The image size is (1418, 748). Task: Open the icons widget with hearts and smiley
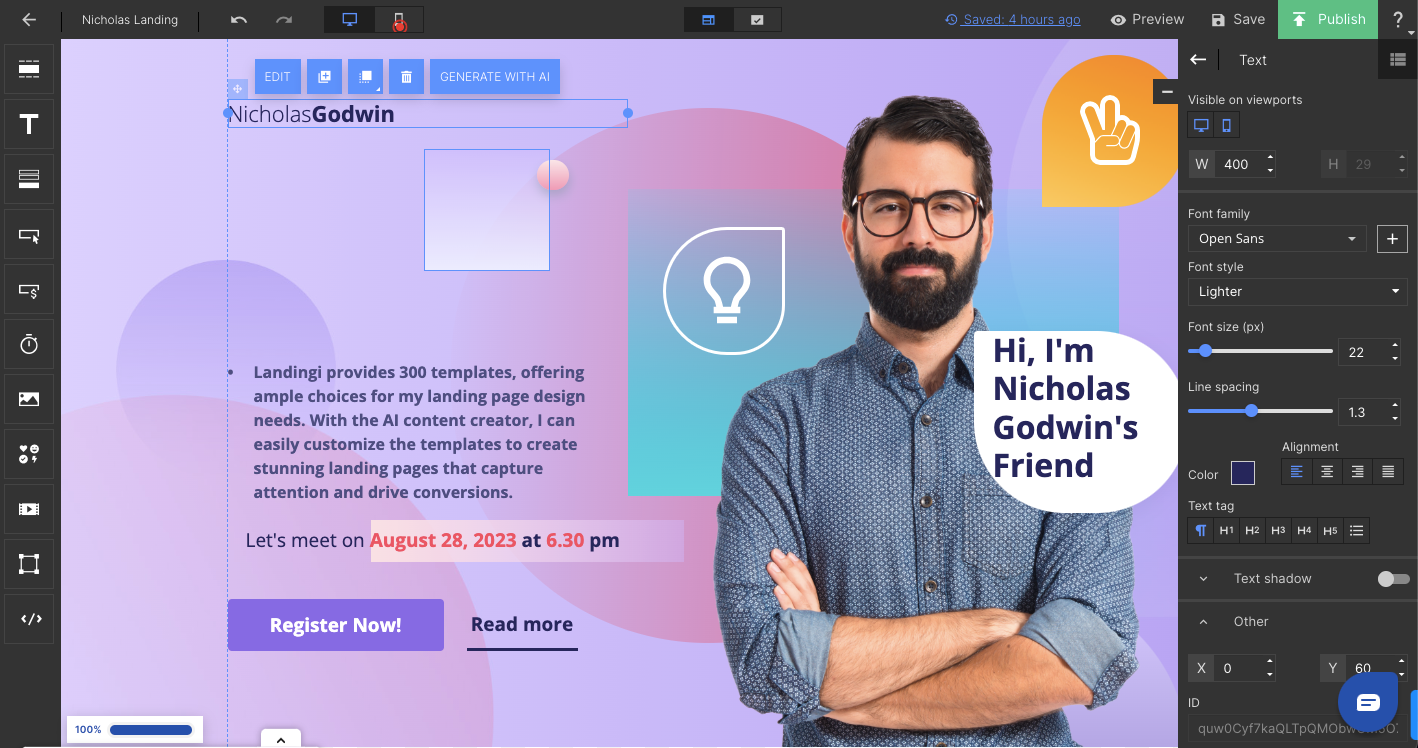(x=29, y=455)
